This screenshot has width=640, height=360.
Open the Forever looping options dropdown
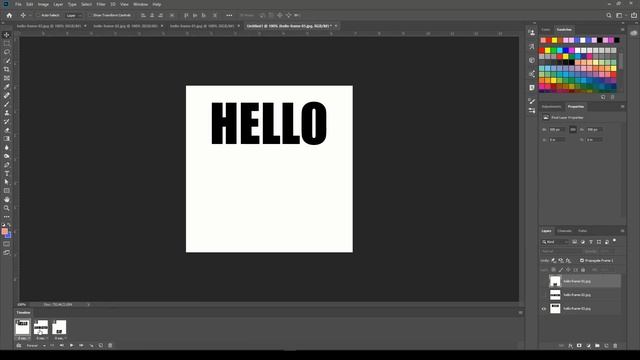click(x=36, y=345)
